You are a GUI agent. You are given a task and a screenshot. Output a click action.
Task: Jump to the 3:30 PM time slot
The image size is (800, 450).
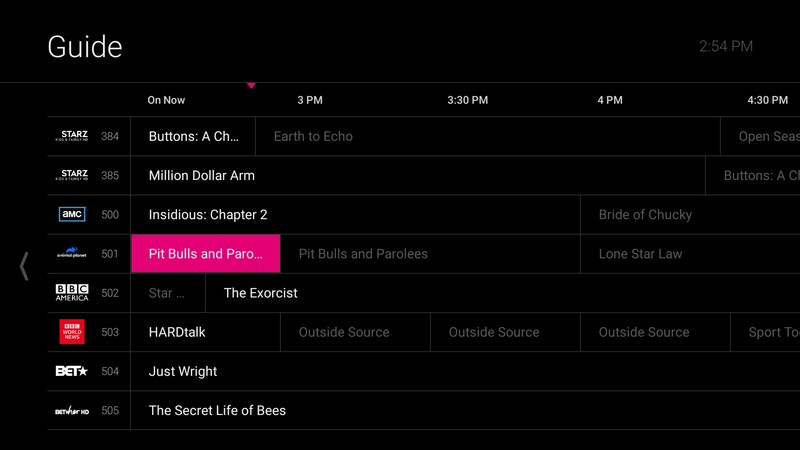point(467,100)
